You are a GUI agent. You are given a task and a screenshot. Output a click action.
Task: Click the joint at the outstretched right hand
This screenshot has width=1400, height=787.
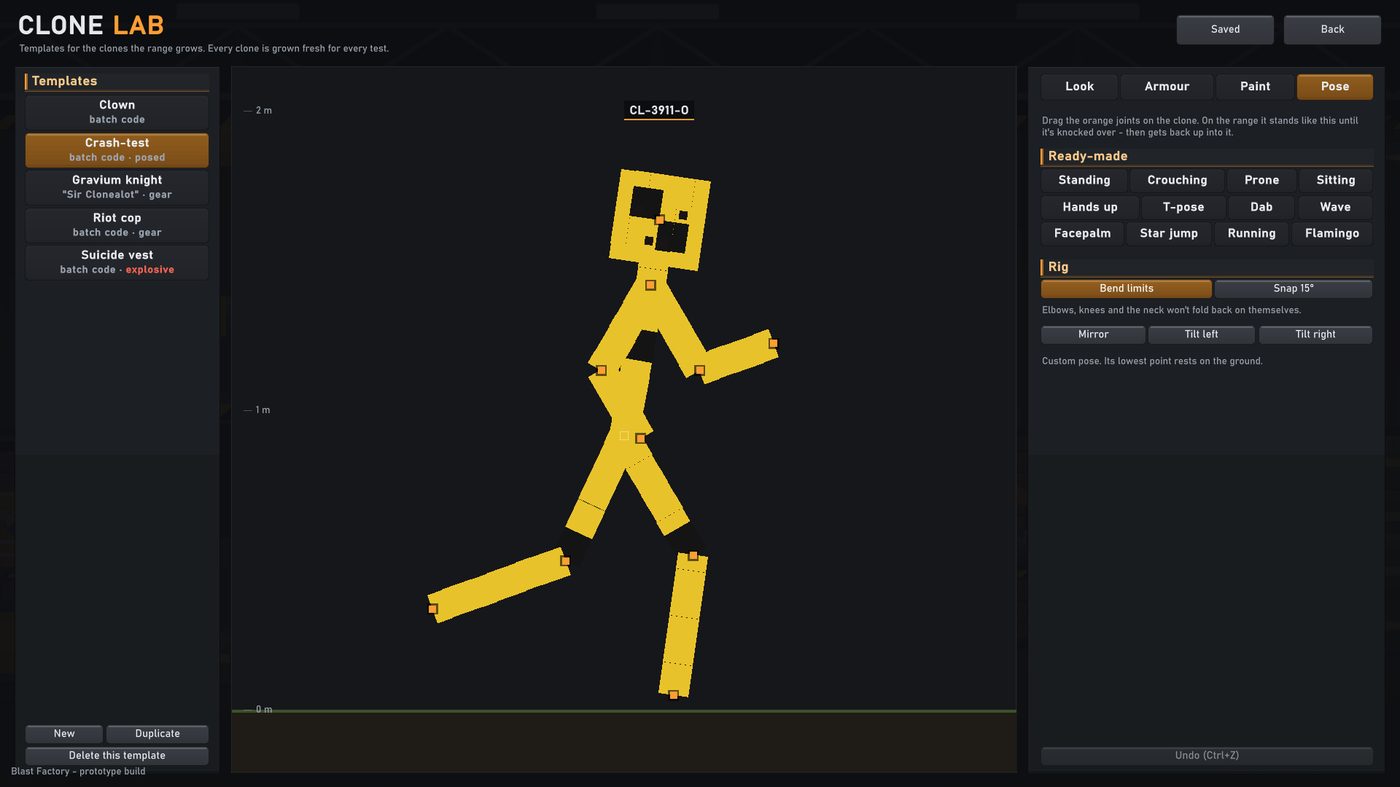click(773, 343)
